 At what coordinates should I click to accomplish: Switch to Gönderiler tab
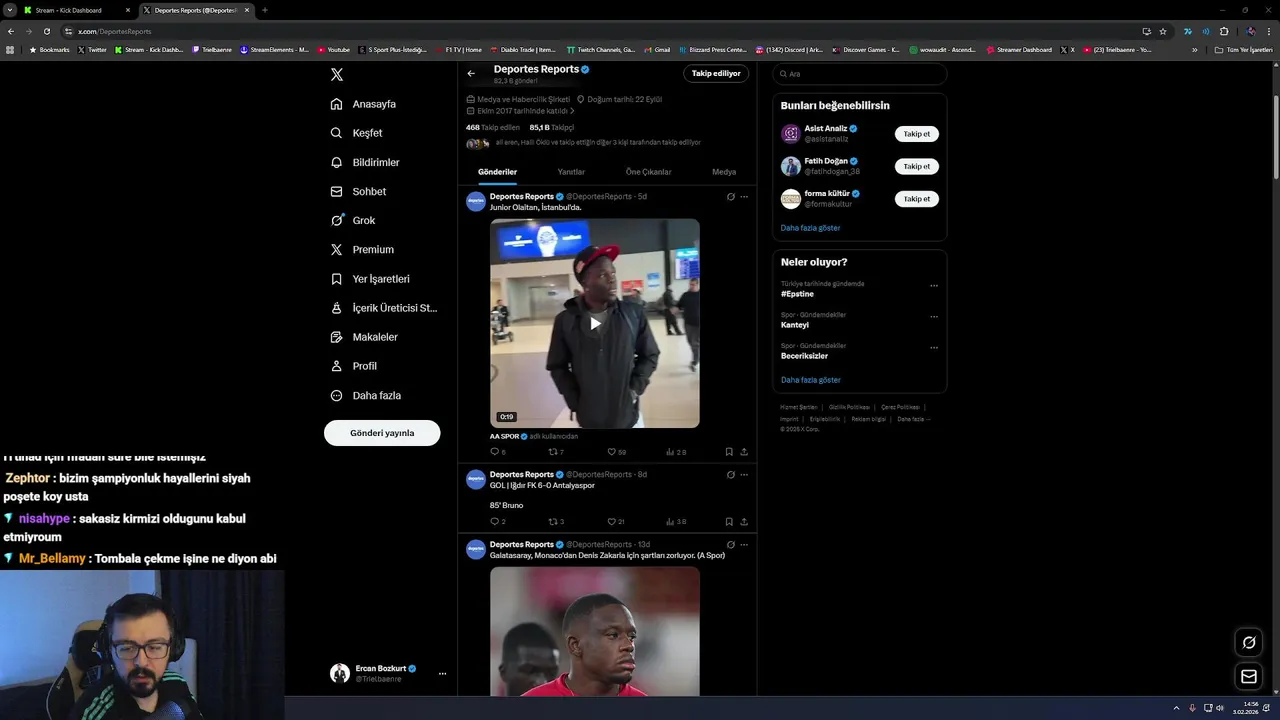(x=497, y=172)
